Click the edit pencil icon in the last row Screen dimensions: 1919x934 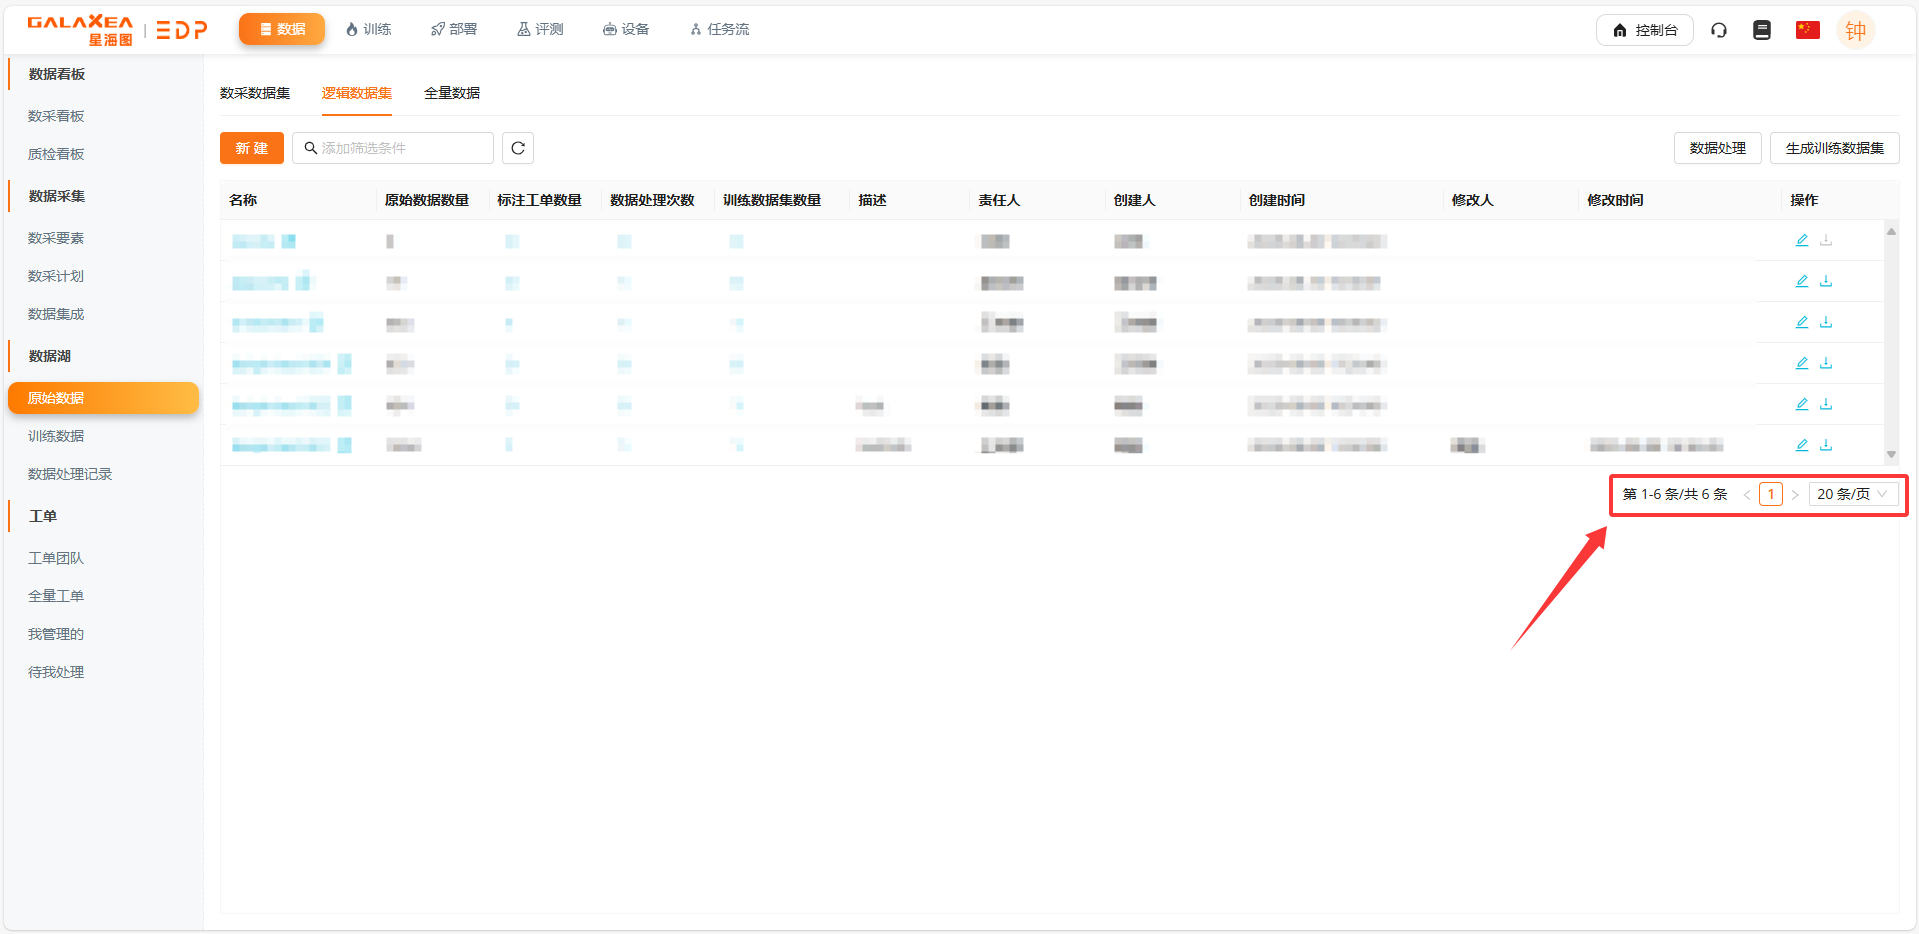tap(1802, 445)
